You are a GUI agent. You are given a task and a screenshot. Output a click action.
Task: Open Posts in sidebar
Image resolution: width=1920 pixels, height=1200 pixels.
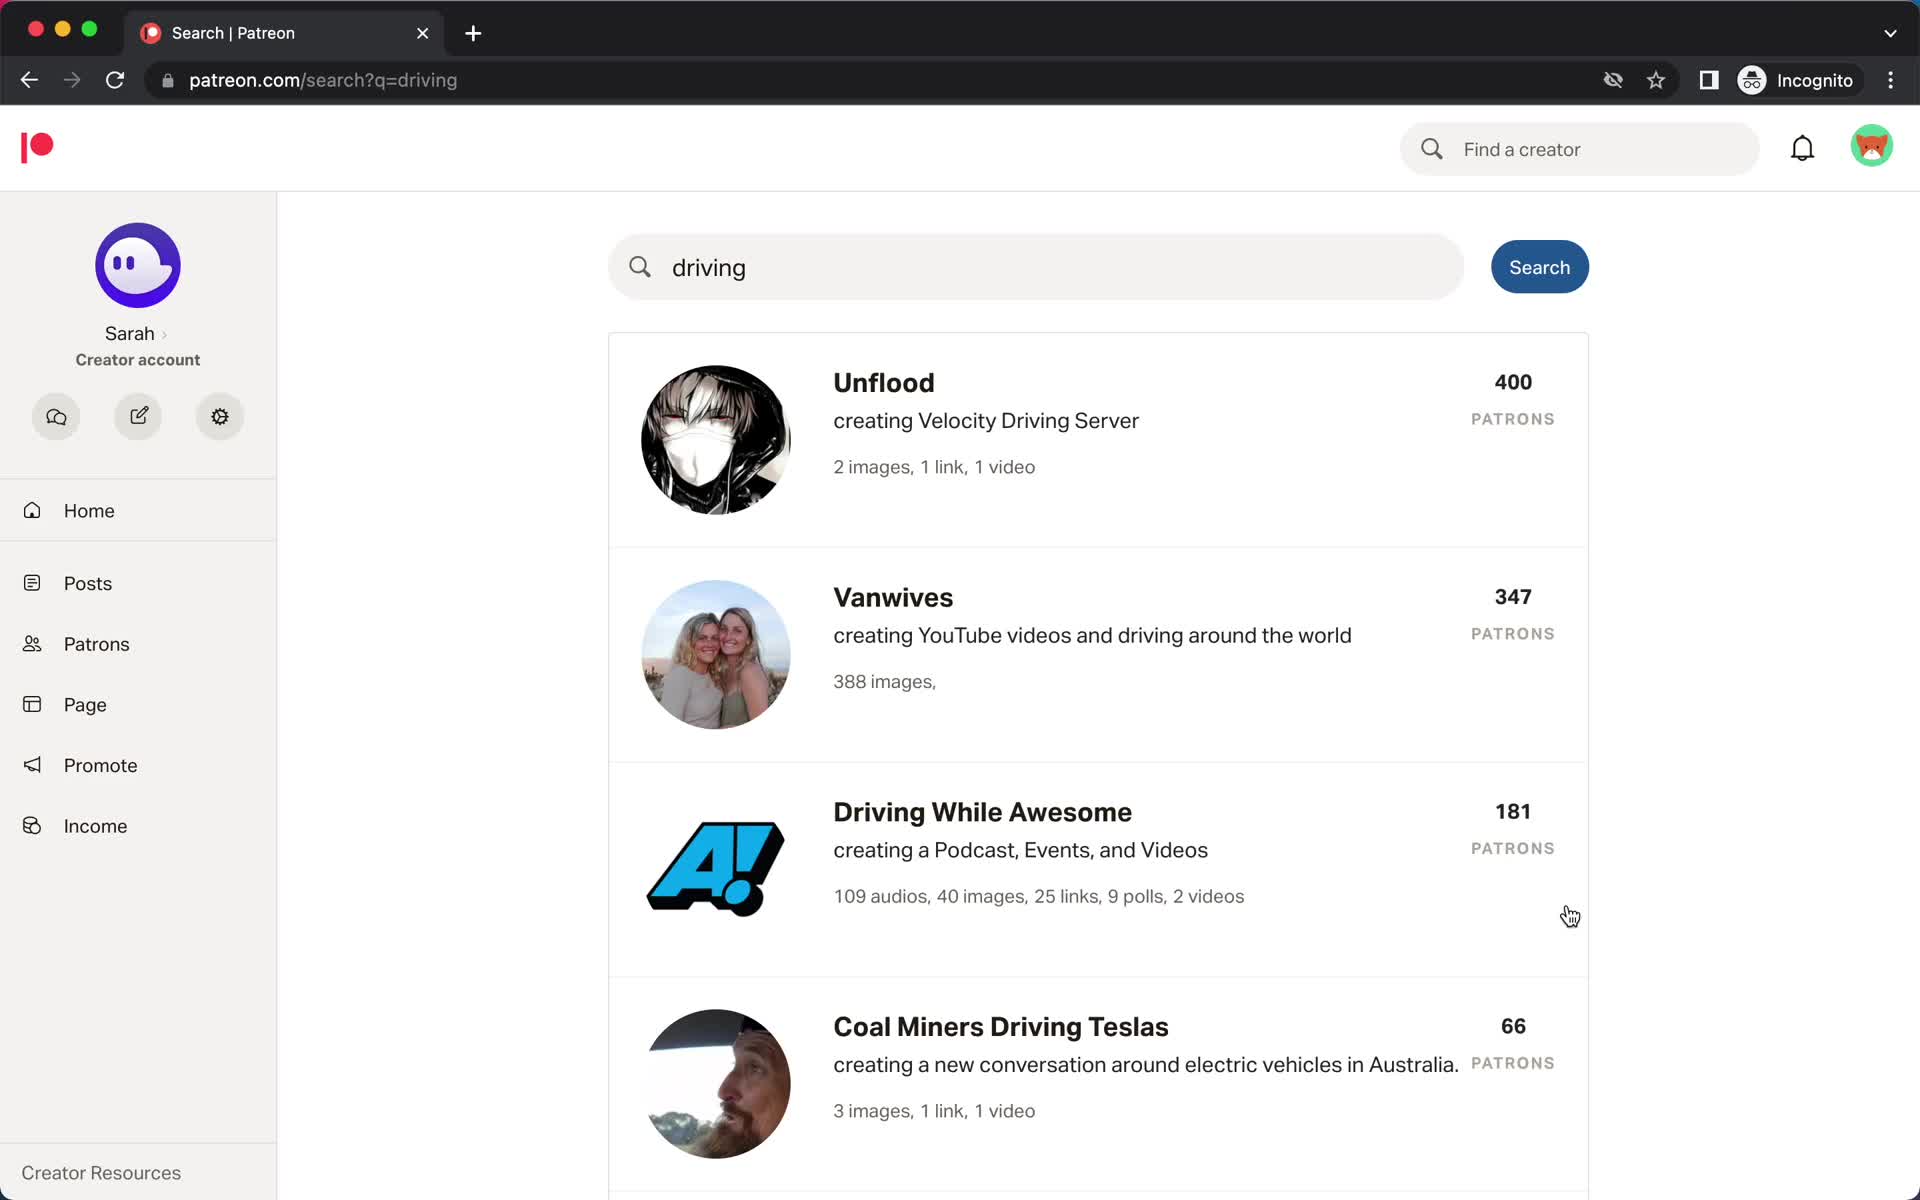click(138, 583)
